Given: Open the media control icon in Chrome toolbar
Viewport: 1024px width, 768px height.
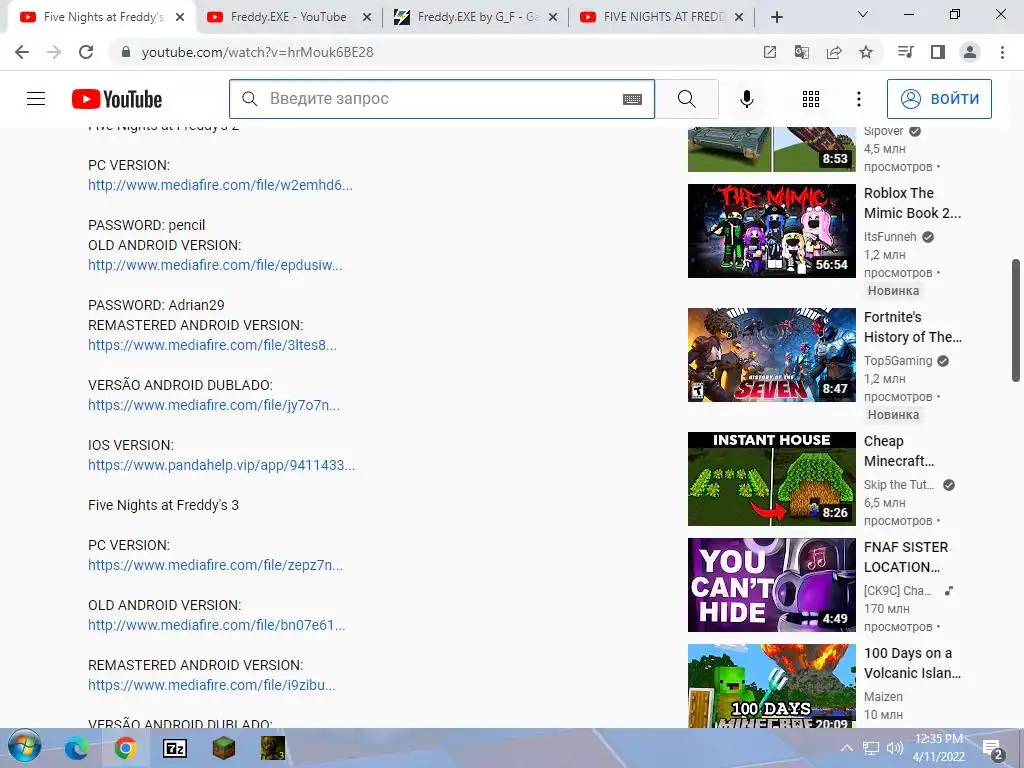Looking at the screenshot, I should 906,52.
